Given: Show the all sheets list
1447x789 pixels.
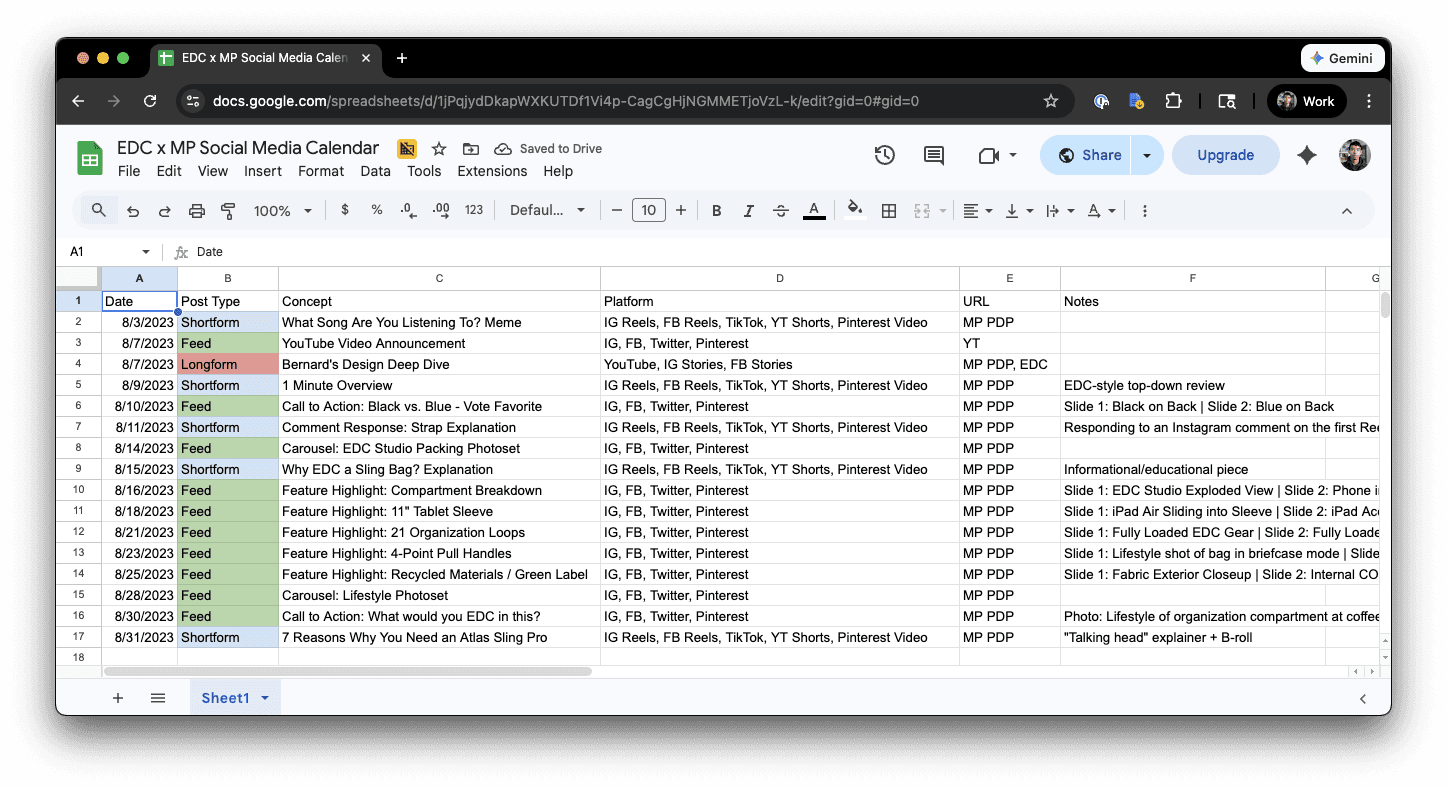Looking at the screenshot, I should (158, 698).
